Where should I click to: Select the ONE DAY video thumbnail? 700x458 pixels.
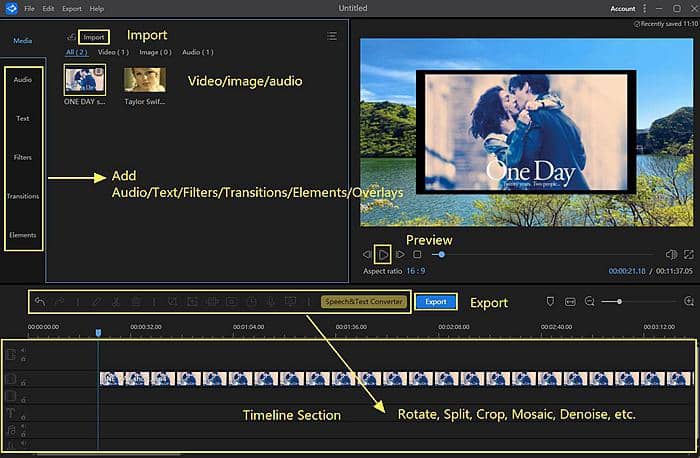click(x=85, y=79)
